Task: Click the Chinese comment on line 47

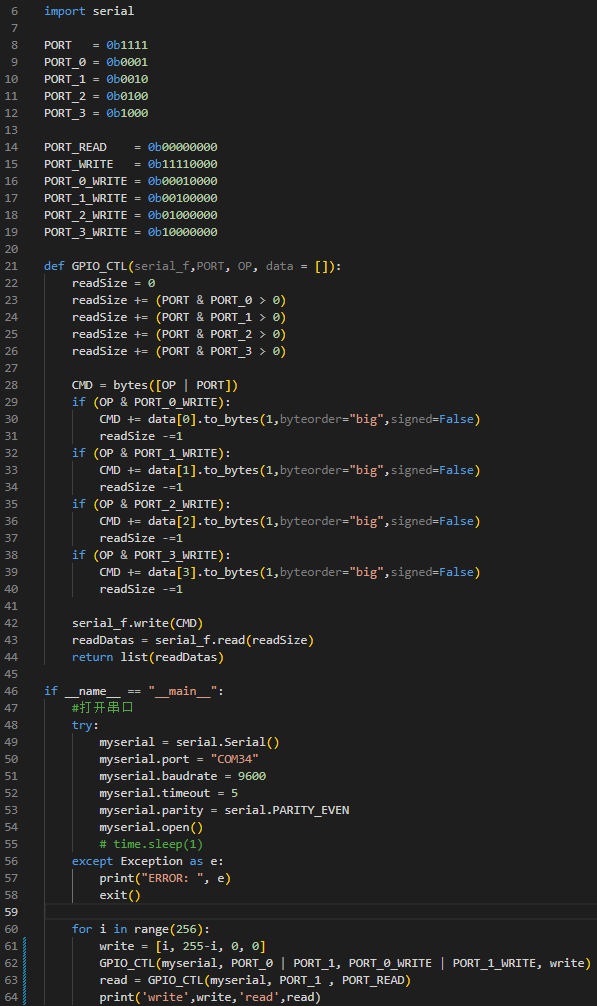Action: [x=103, y=708]
